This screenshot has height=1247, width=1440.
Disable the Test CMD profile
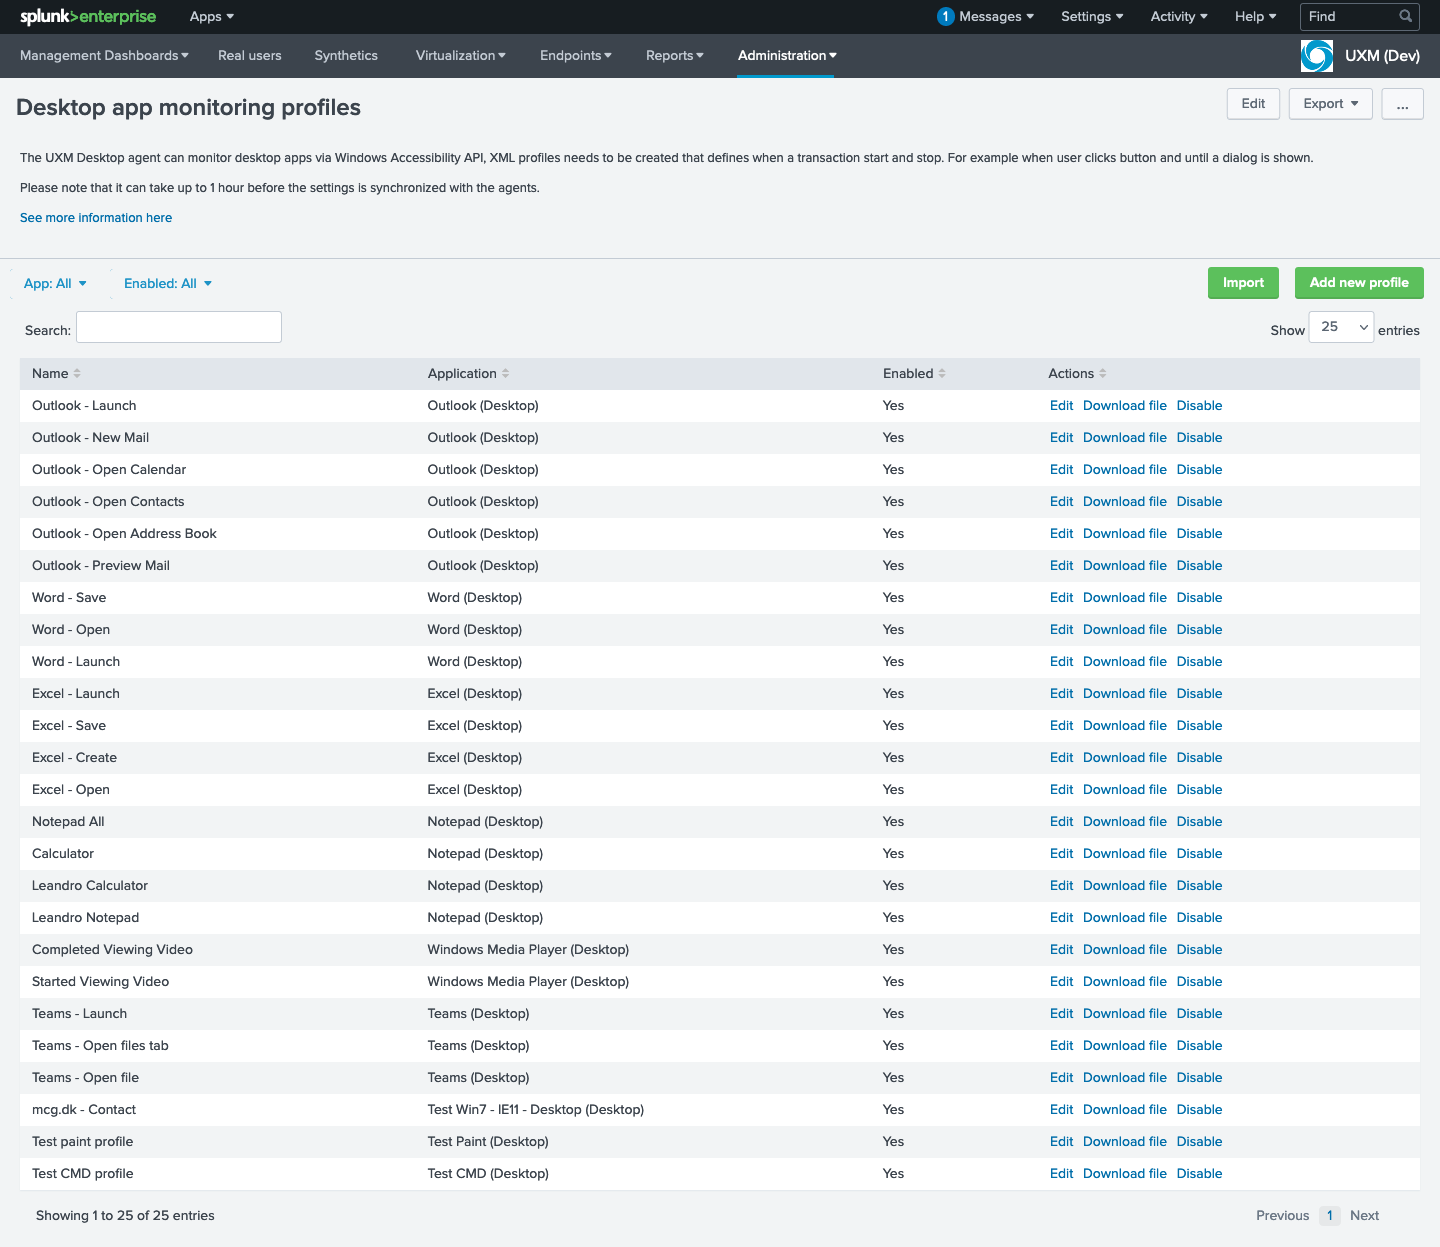coord(1199,1174)
